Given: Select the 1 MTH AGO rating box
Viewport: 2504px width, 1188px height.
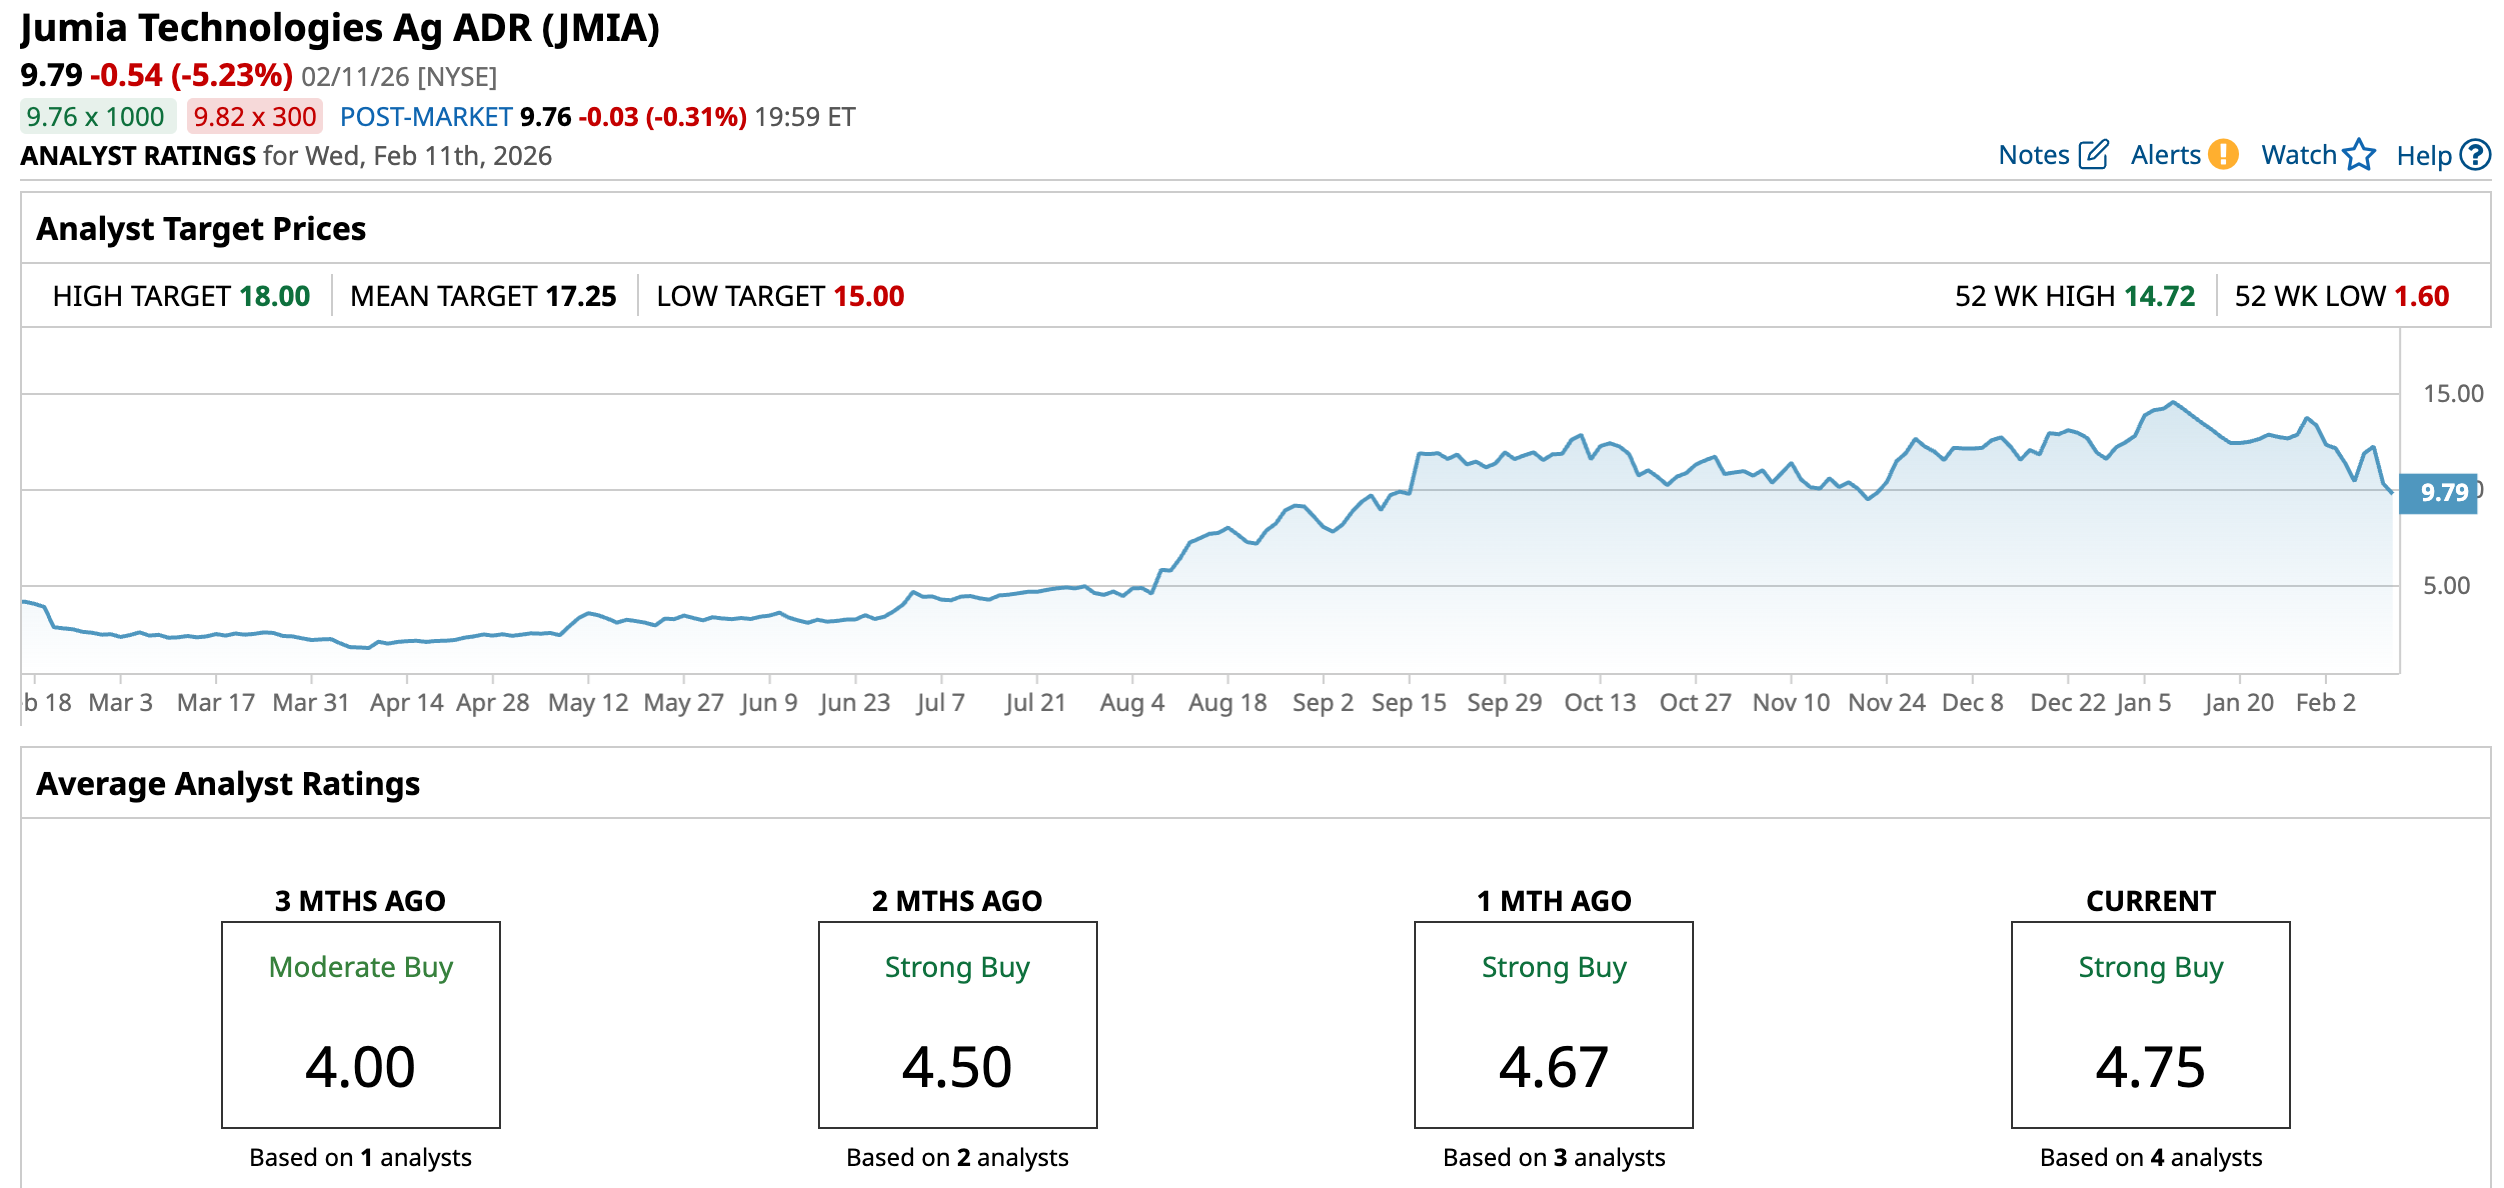Looking at the screenshot, I should coord(1553,1024).
